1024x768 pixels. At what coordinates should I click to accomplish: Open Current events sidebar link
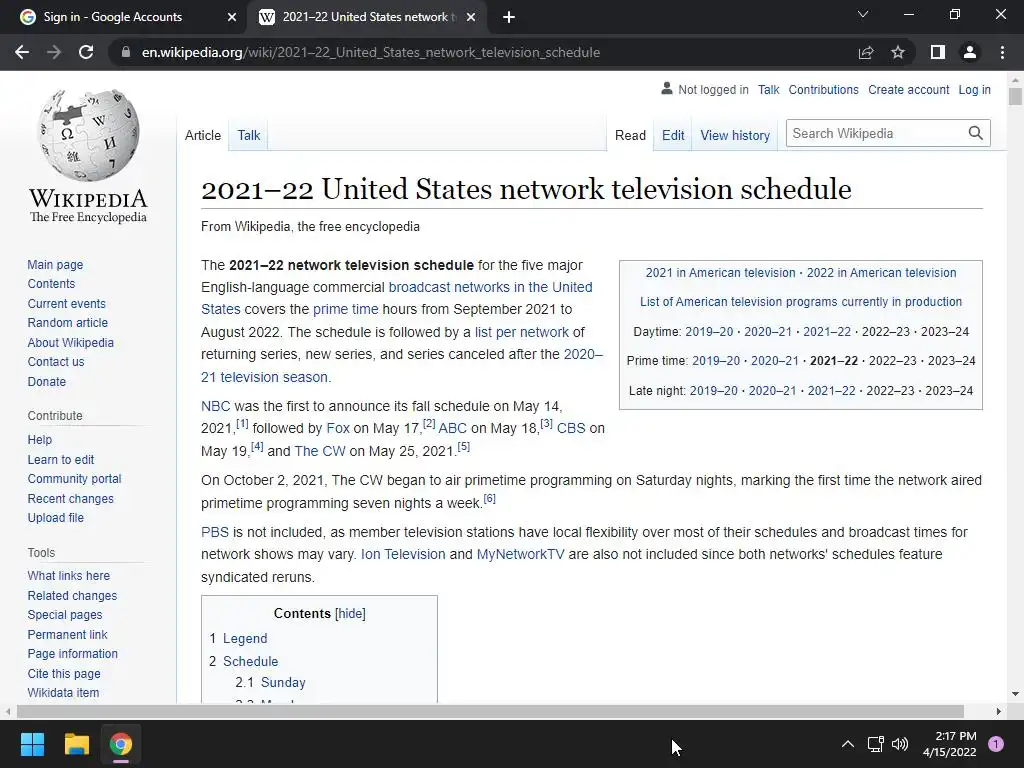[x=66, y=304]
